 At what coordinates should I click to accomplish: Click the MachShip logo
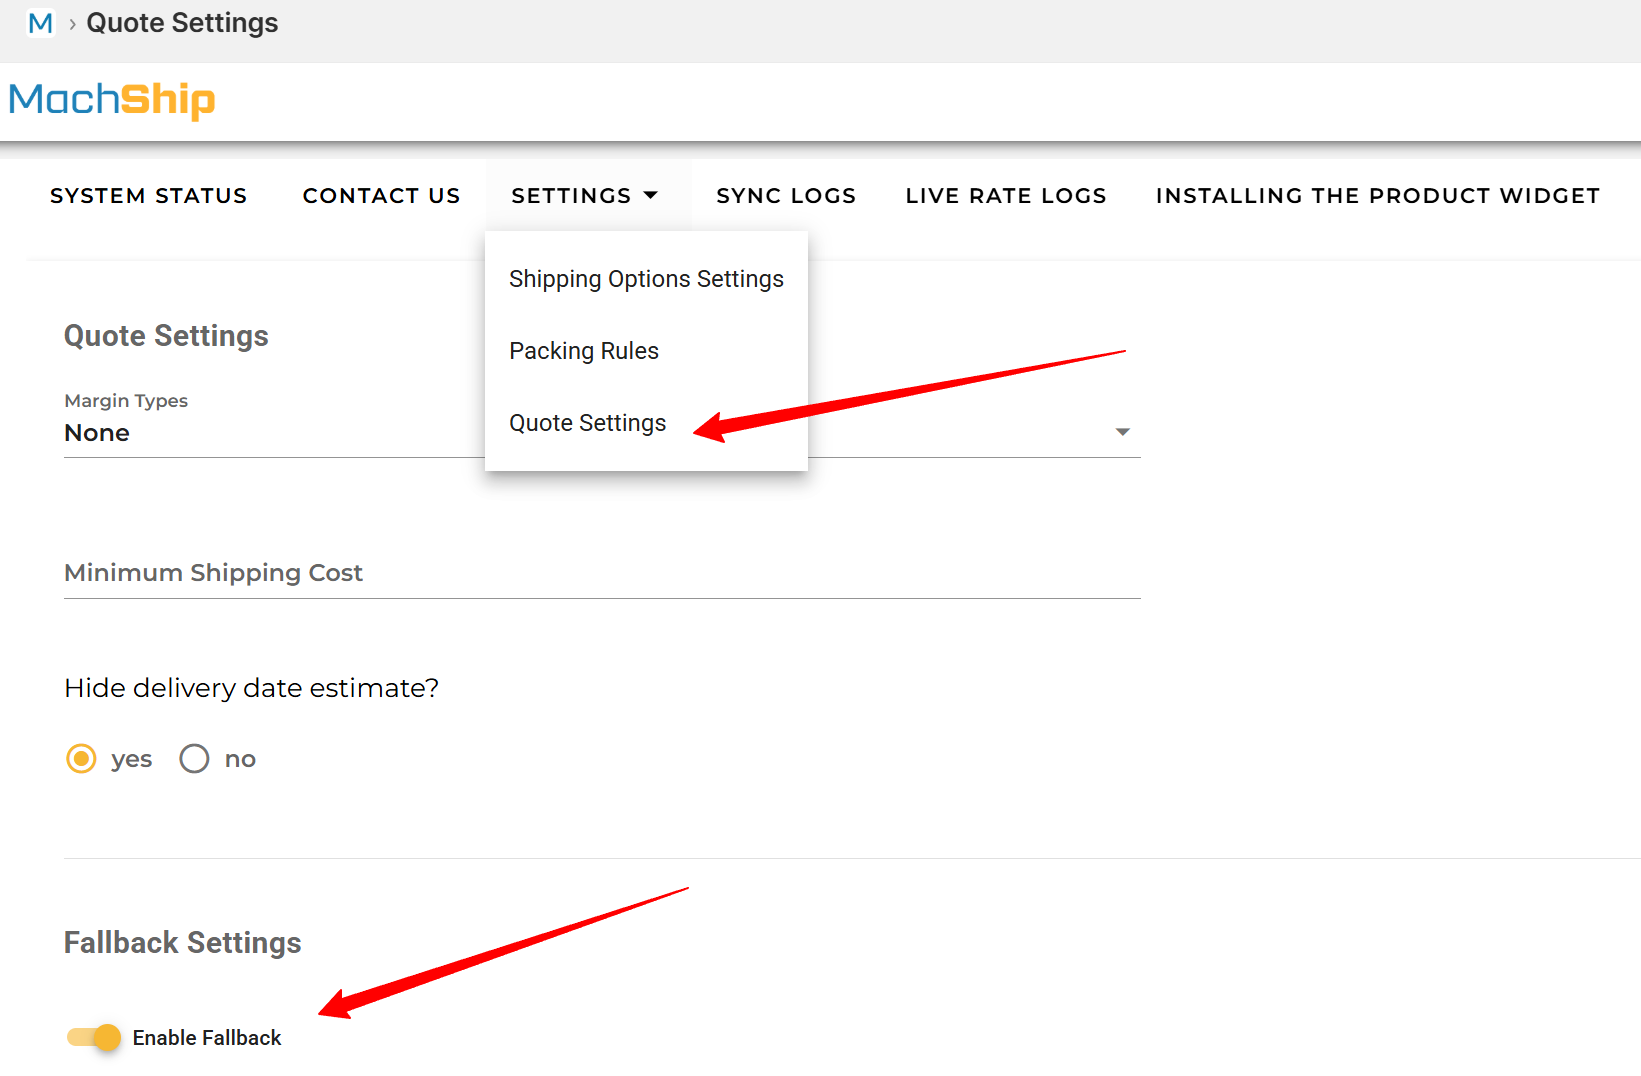(112, 100)
